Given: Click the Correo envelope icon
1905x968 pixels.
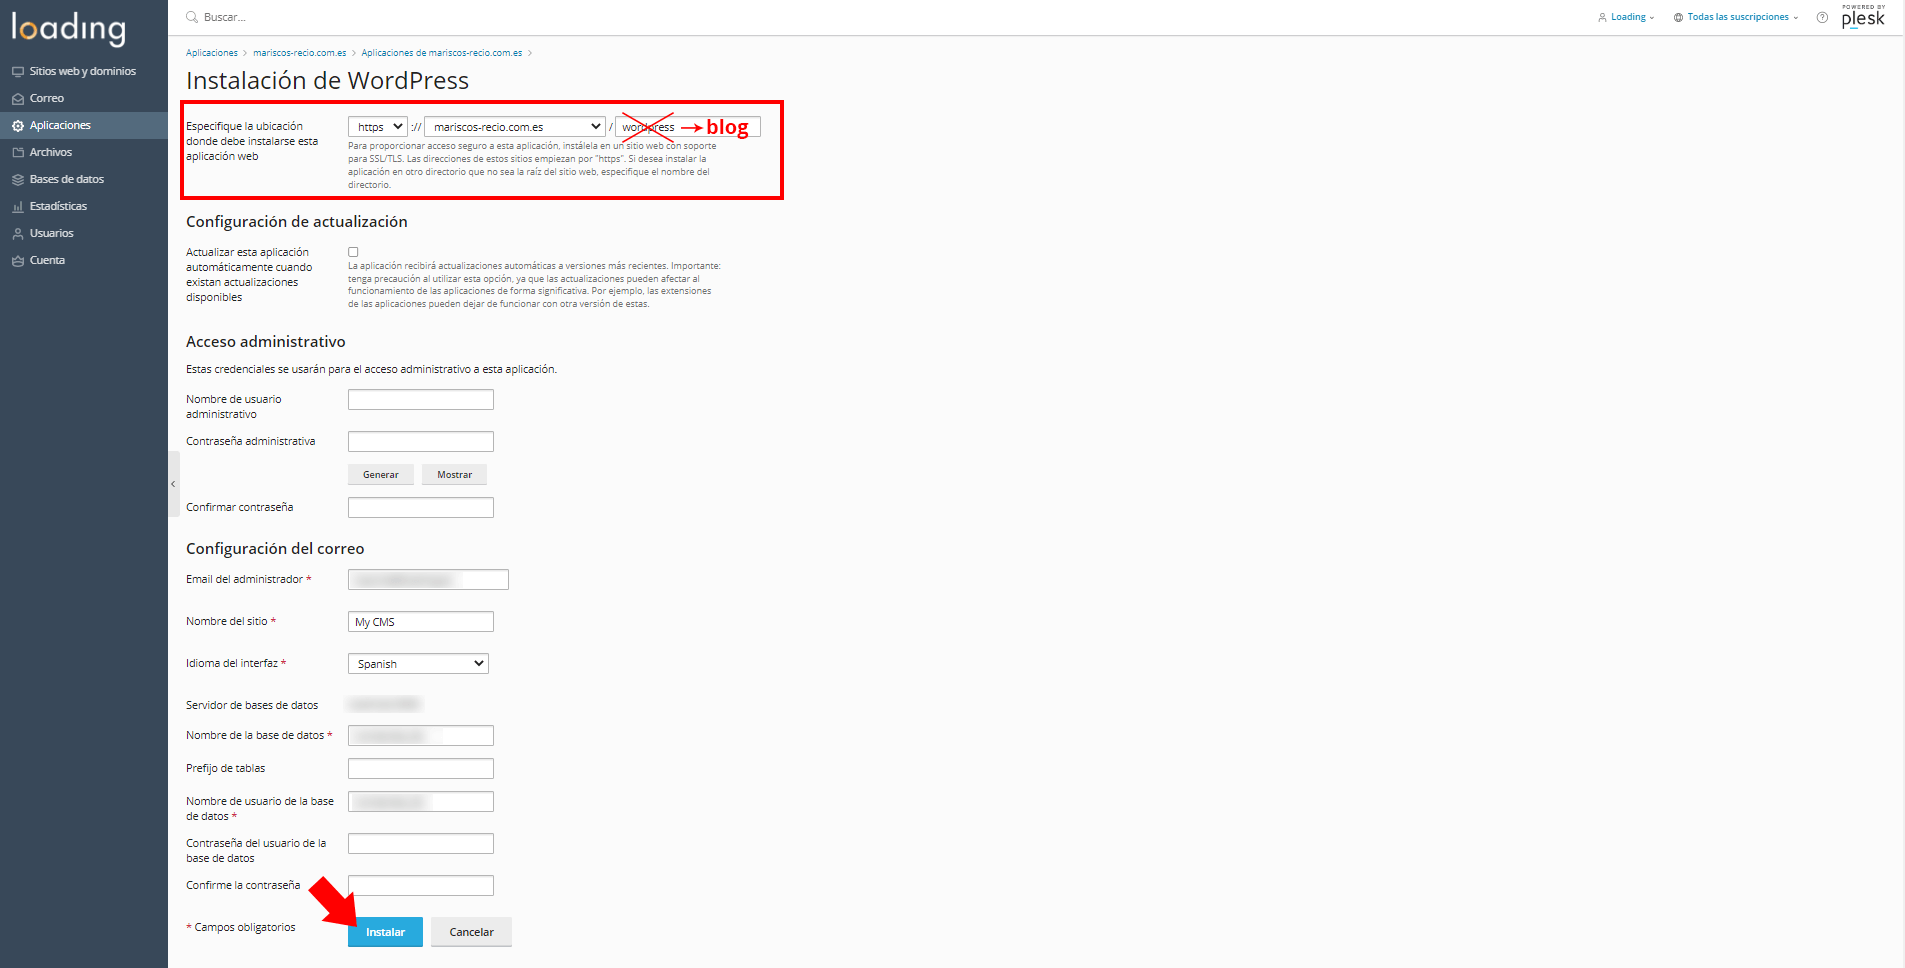Looking at the screenshot, I should [18, 99].
